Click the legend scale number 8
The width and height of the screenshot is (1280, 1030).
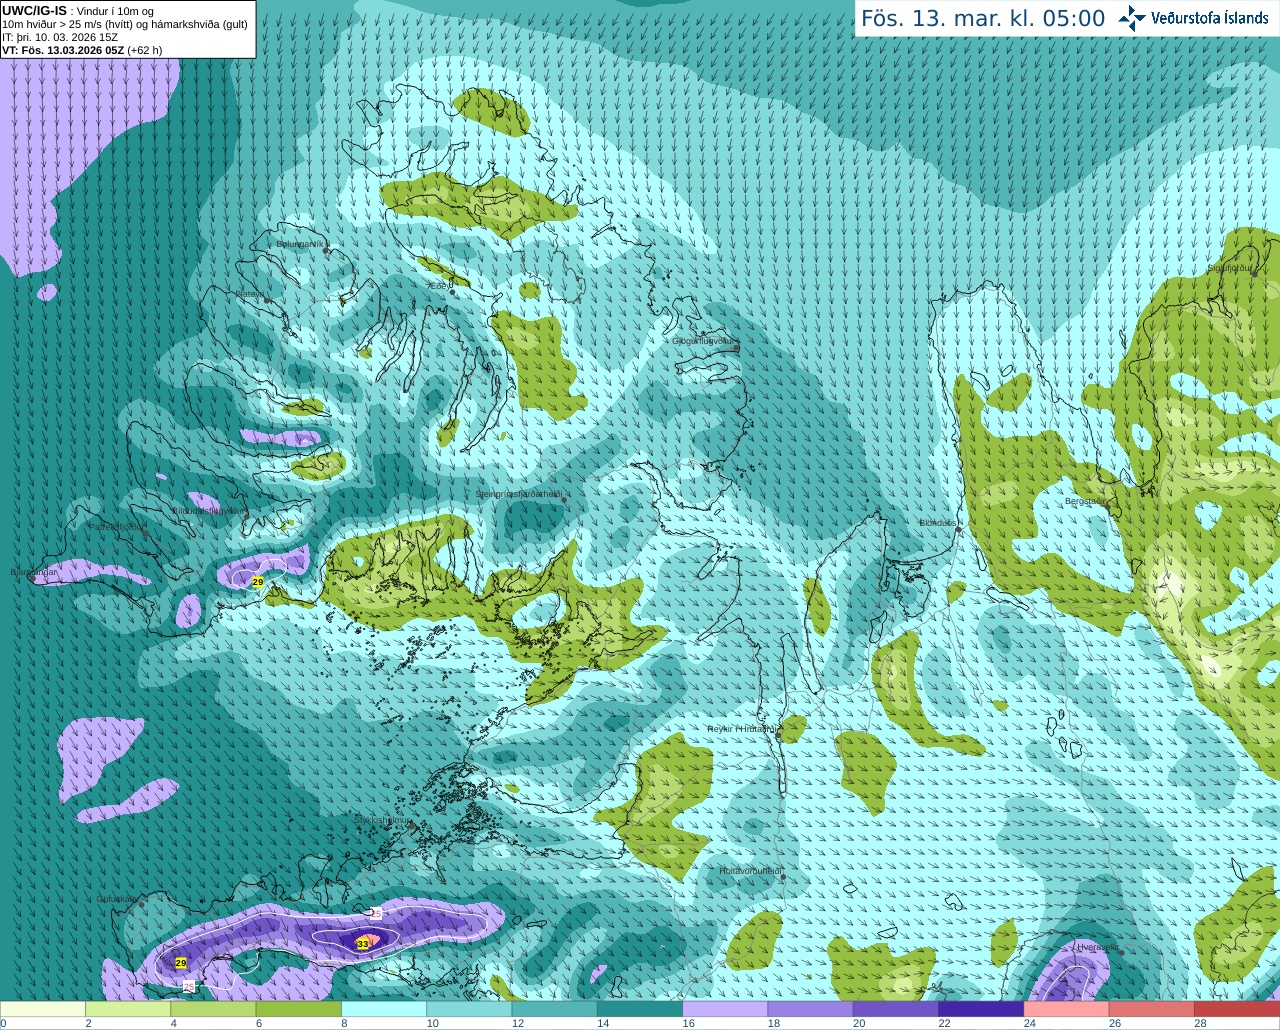click(x=345, y=1023)
